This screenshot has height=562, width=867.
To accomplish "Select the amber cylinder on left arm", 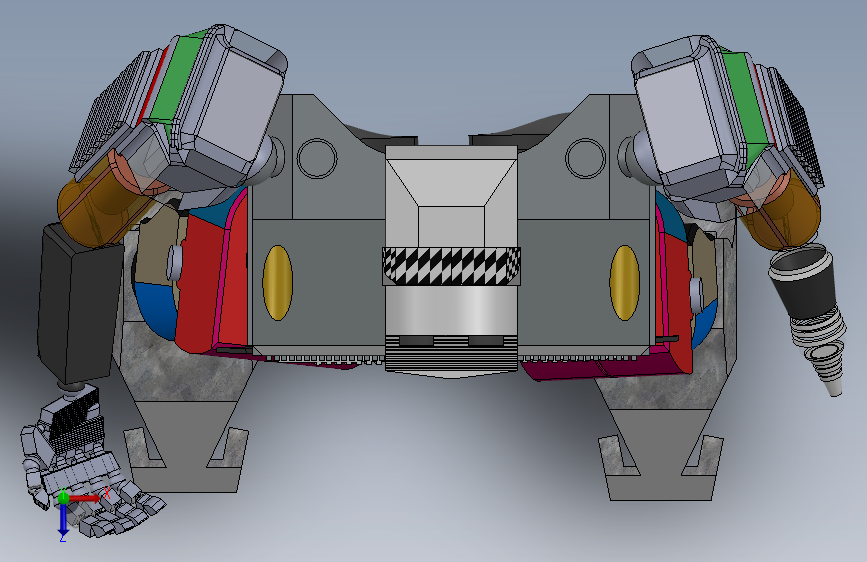I will pyautogui.click(x=105, y=202).
